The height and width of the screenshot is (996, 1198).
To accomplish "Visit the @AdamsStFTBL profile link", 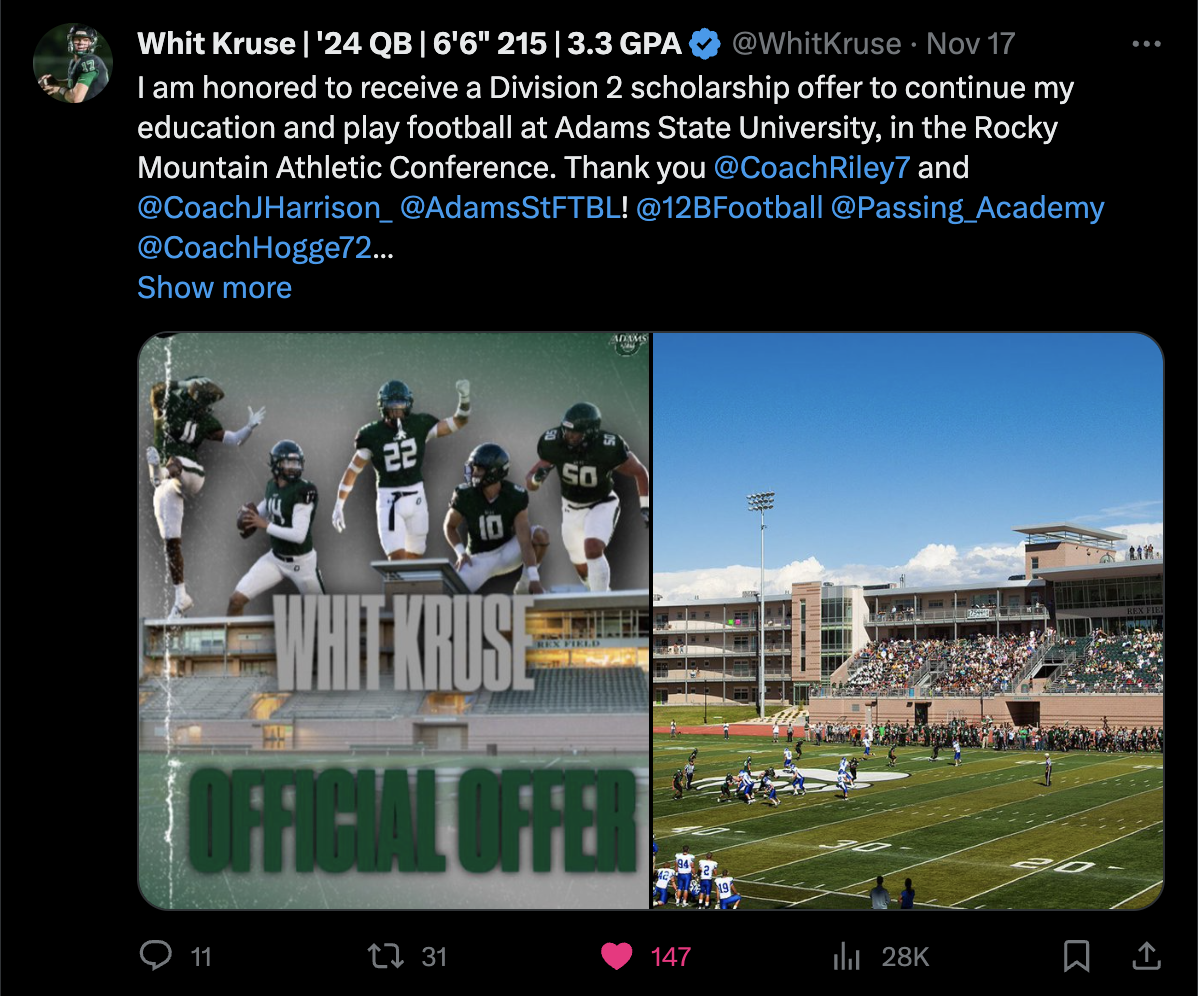I will [510, 208].
